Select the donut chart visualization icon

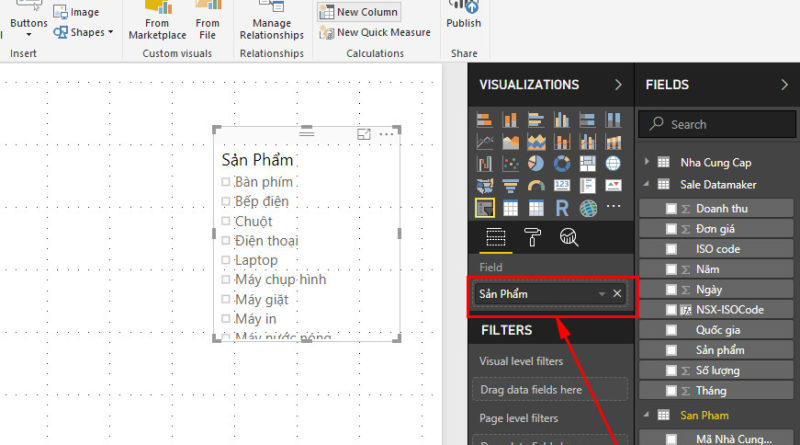562,163
